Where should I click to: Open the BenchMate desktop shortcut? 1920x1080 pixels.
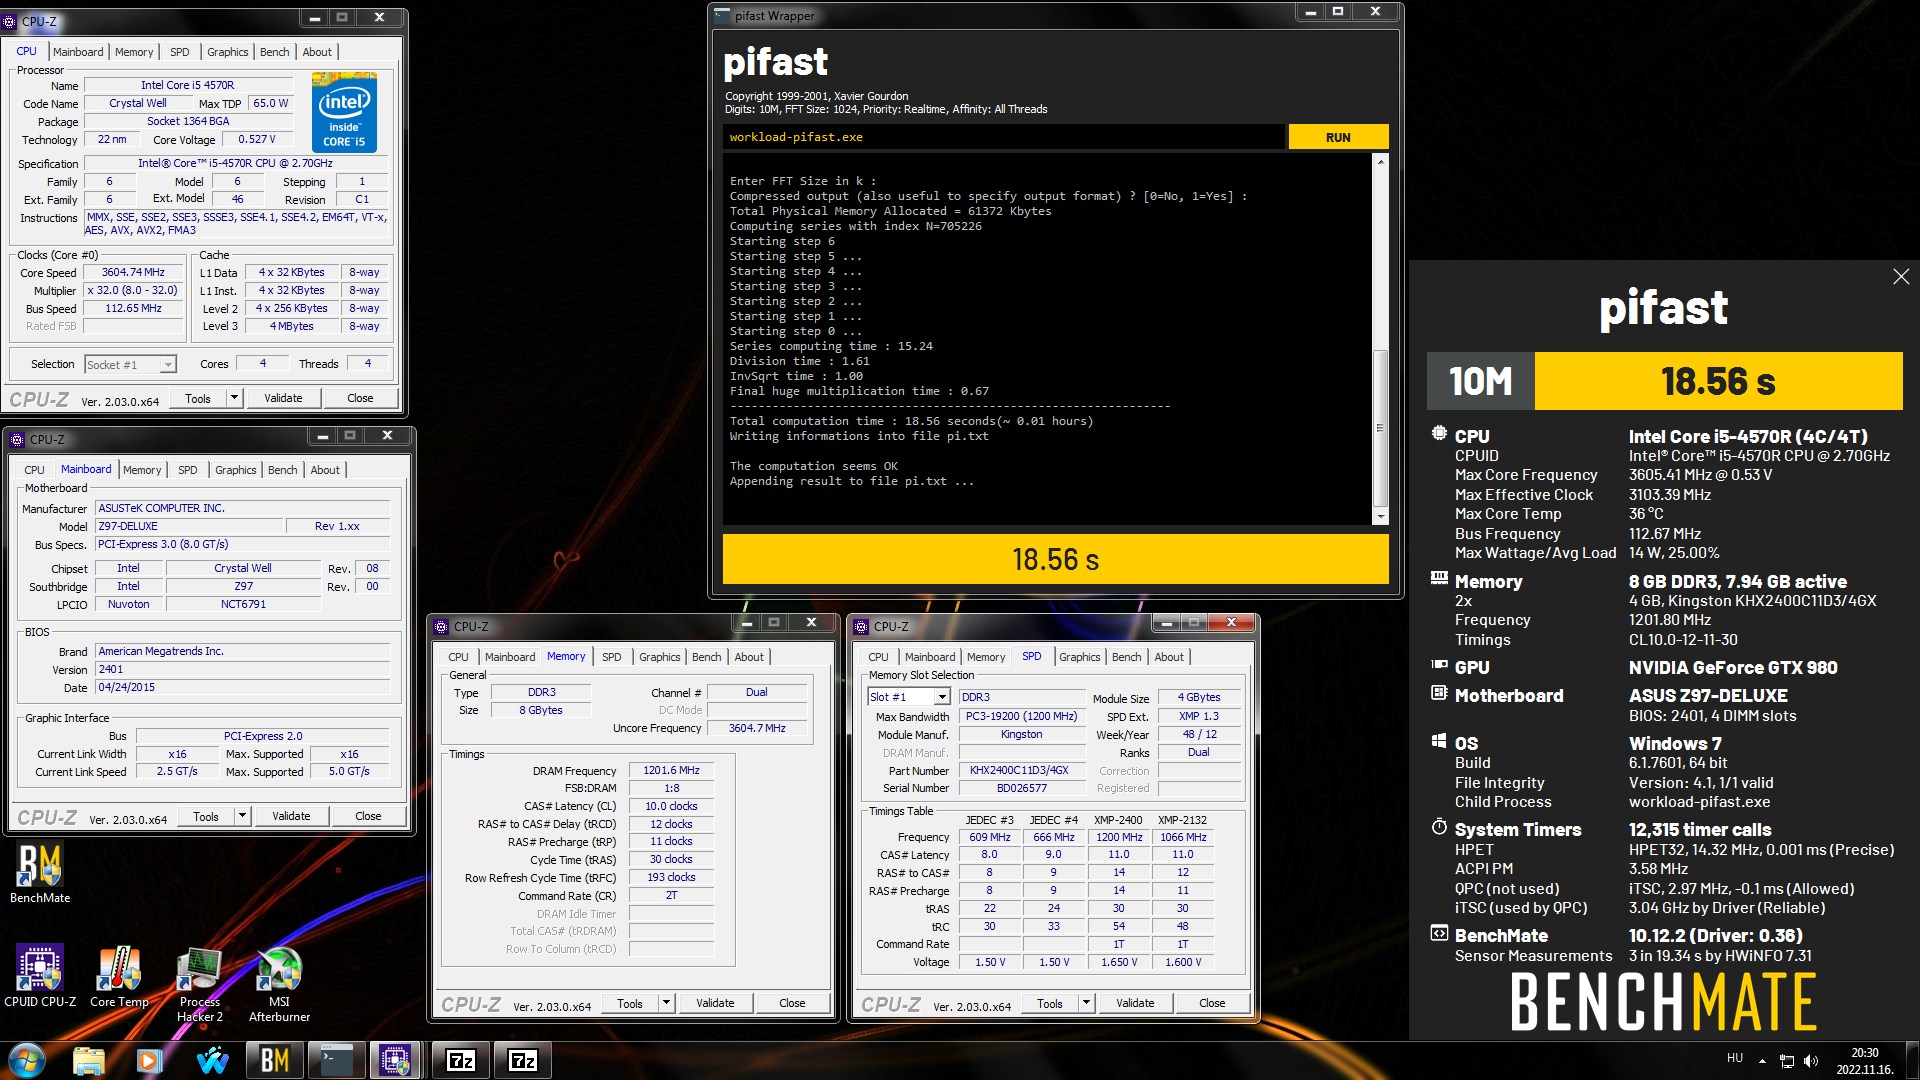tap(40, 873)
